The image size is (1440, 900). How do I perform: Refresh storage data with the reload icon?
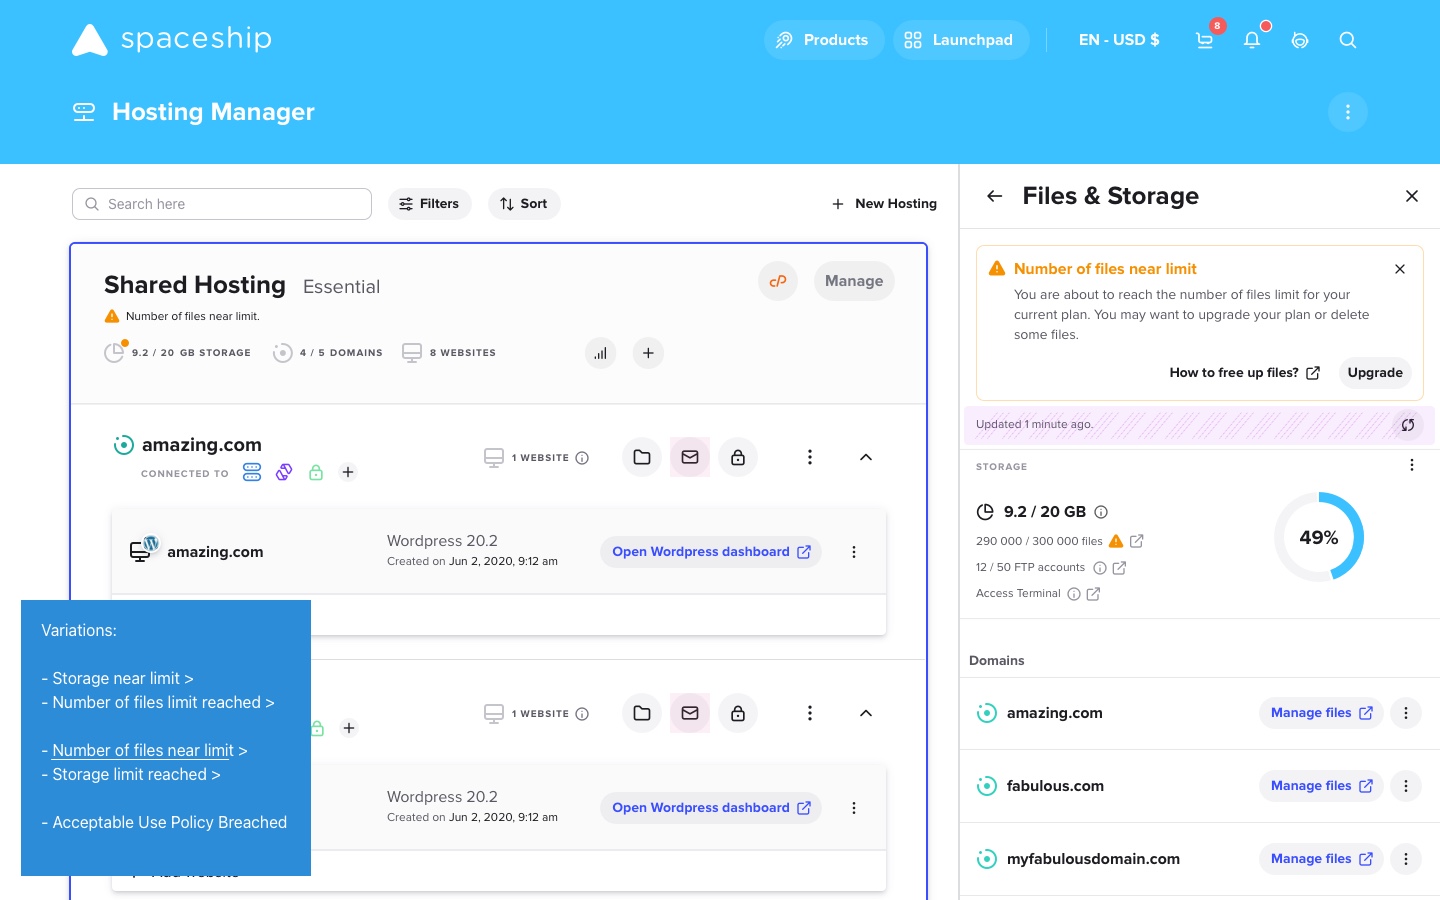tap(1408, 425)
